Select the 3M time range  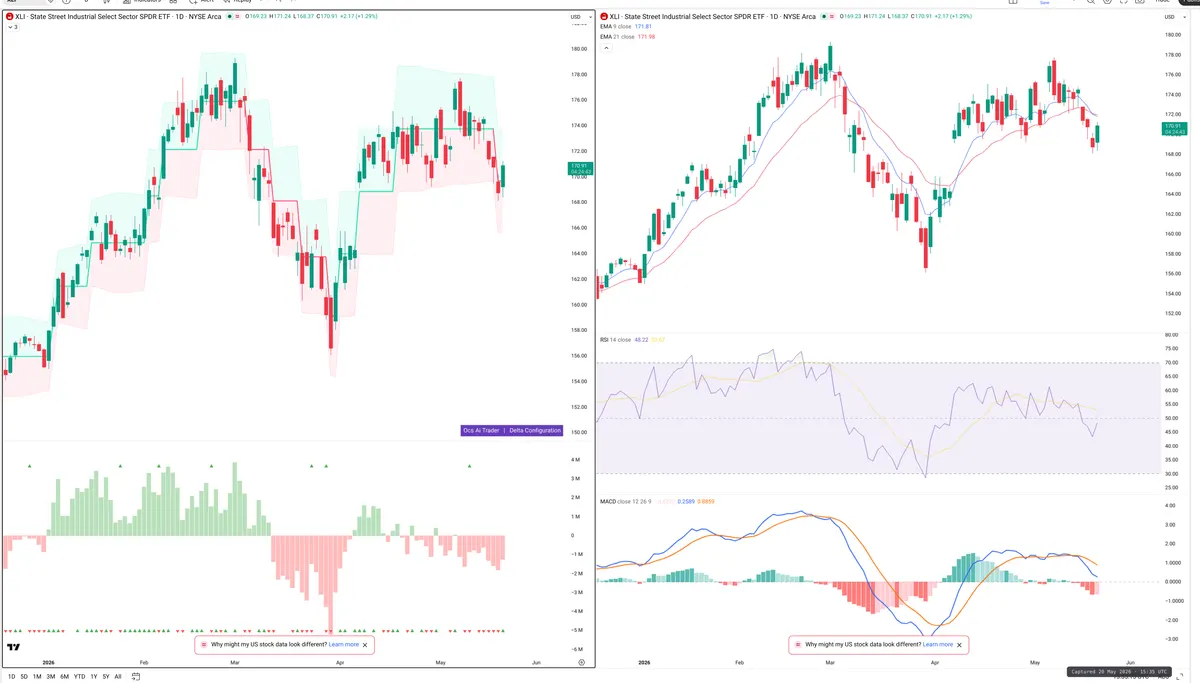(51, 677)
